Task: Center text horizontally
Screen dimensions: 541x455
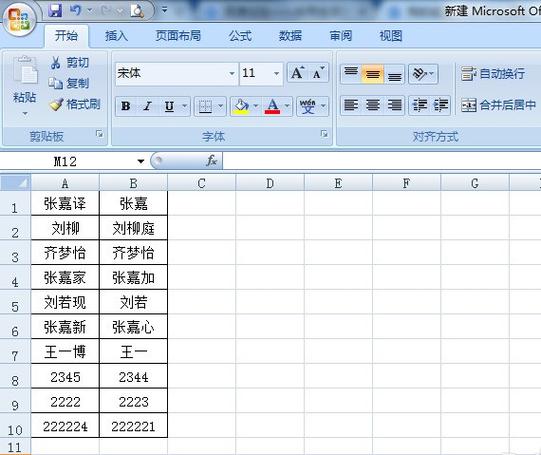Action: pyautogui.click(x=373, y=105)
